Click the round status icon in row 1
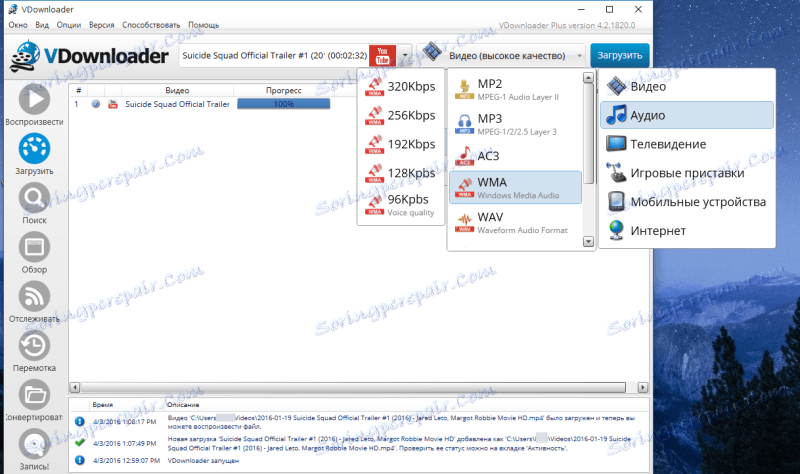Screen dimensions: 800x474 pyautogui.click(x=95, y=104)
